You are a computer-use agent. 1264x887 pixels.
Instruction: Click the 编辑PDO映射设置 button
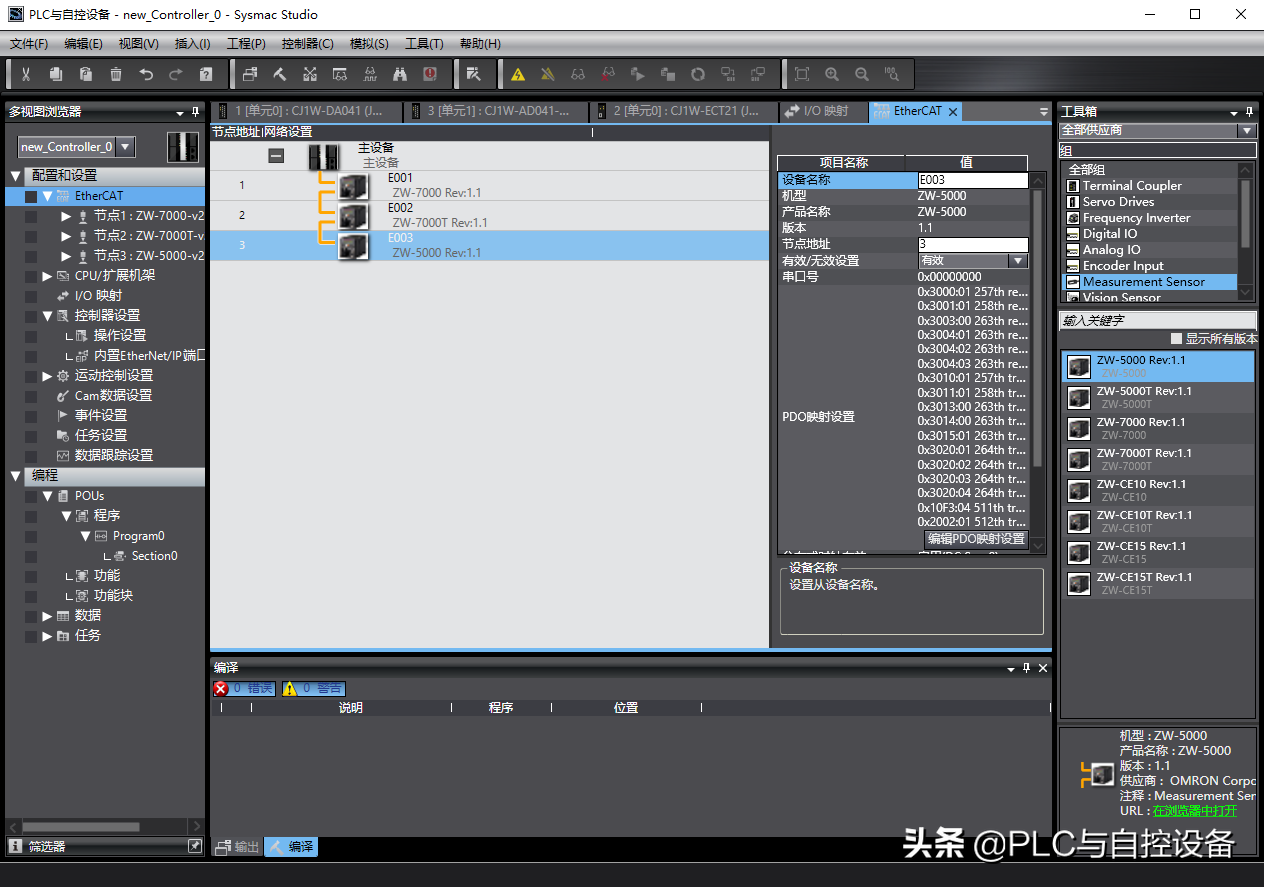tap(975, 539)
